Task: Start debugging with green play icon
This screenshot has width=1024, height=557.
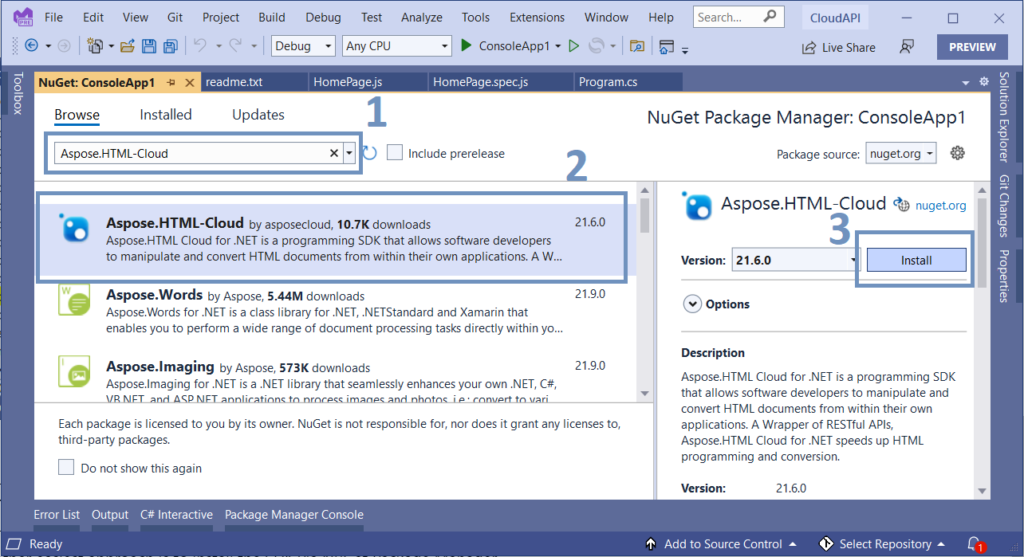Action: (466, 45)
